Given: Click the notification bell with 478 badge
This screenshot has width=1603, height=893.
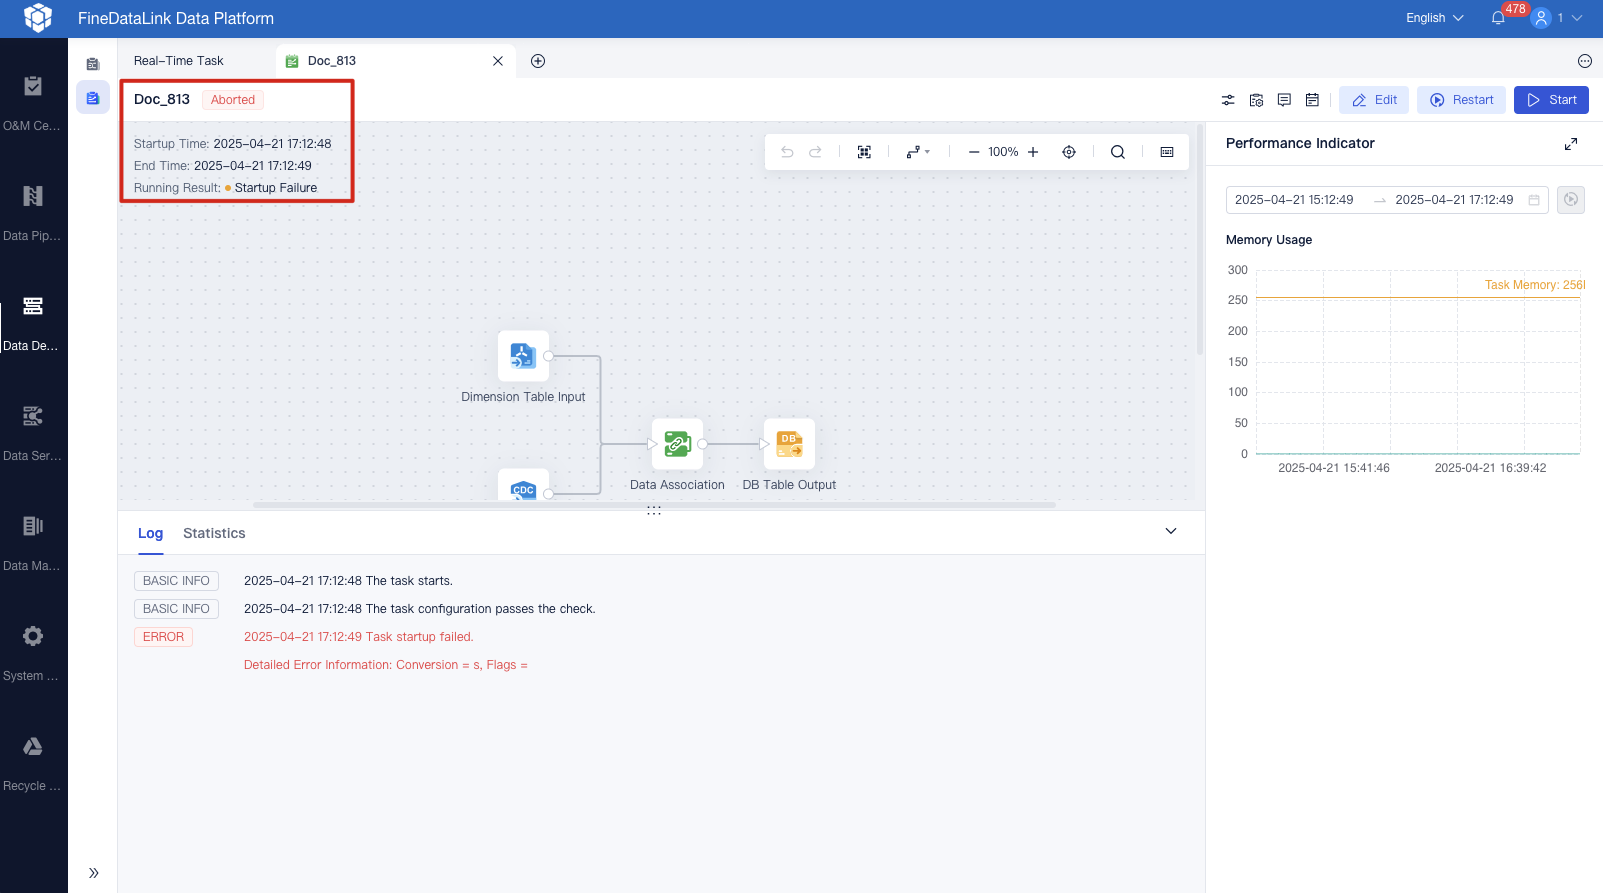Looking at the screenshot, I should click(x=1498, y=18).
